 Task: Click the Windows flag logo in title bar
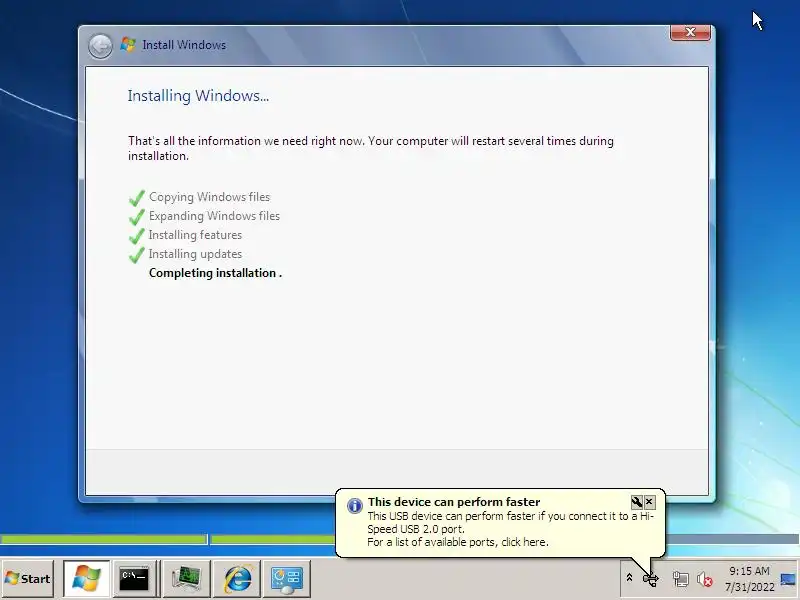[128, 44]
